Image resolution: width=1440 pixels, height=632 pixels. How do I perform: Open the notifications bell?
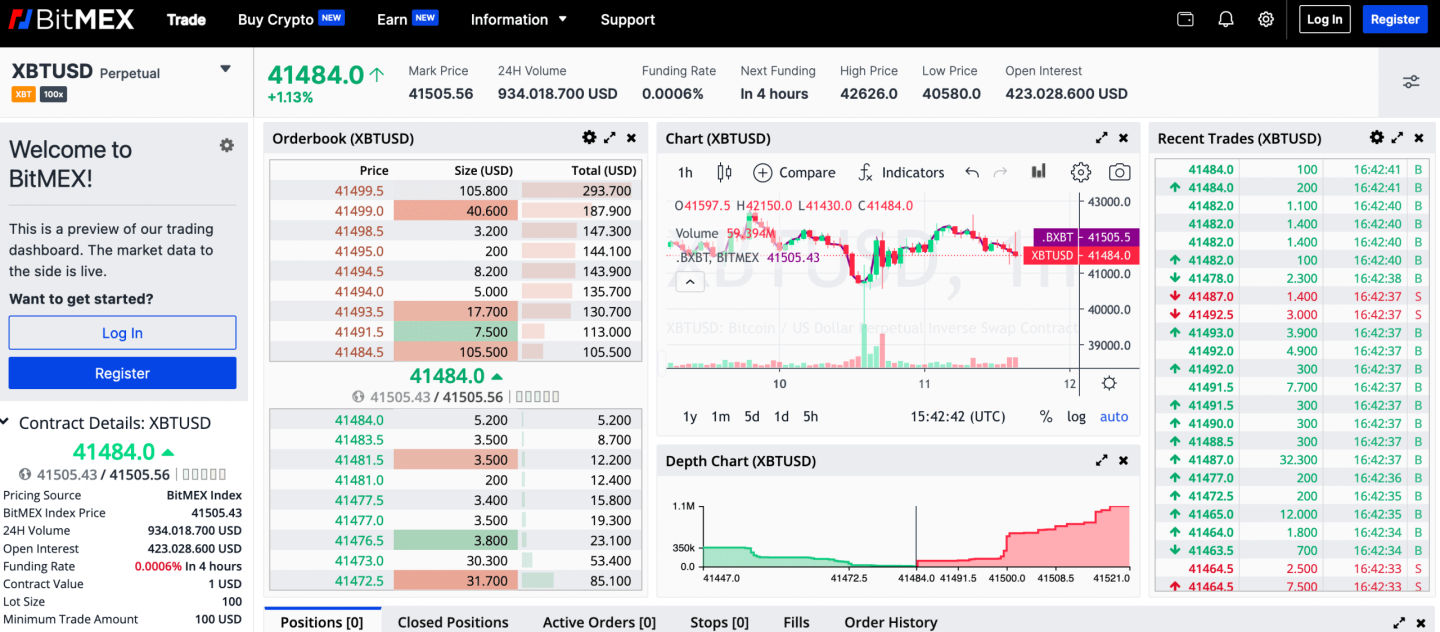[1226, 19]
